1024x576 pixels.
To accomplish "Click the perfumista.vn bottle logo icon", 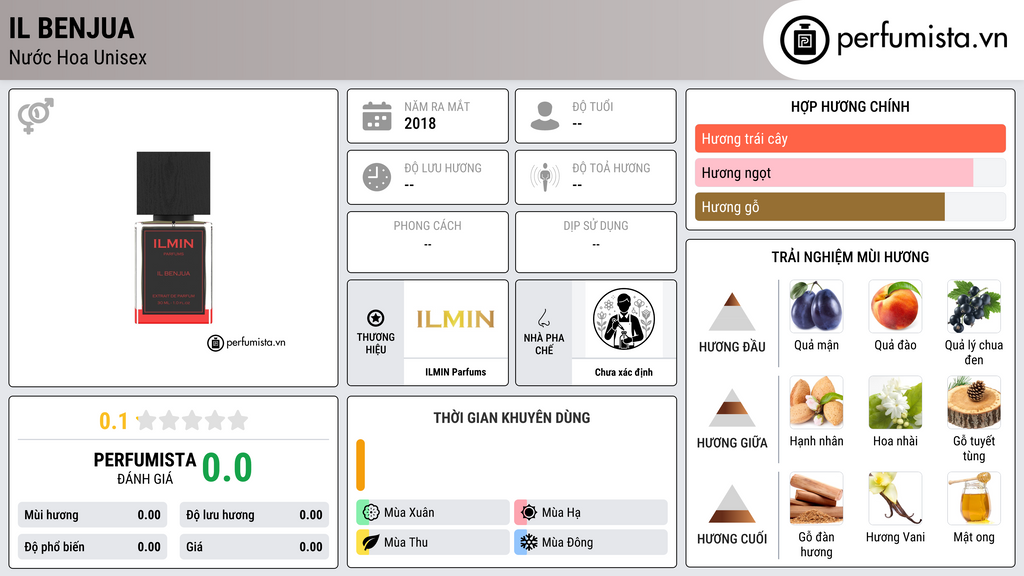I will click(x=804, y=40).
